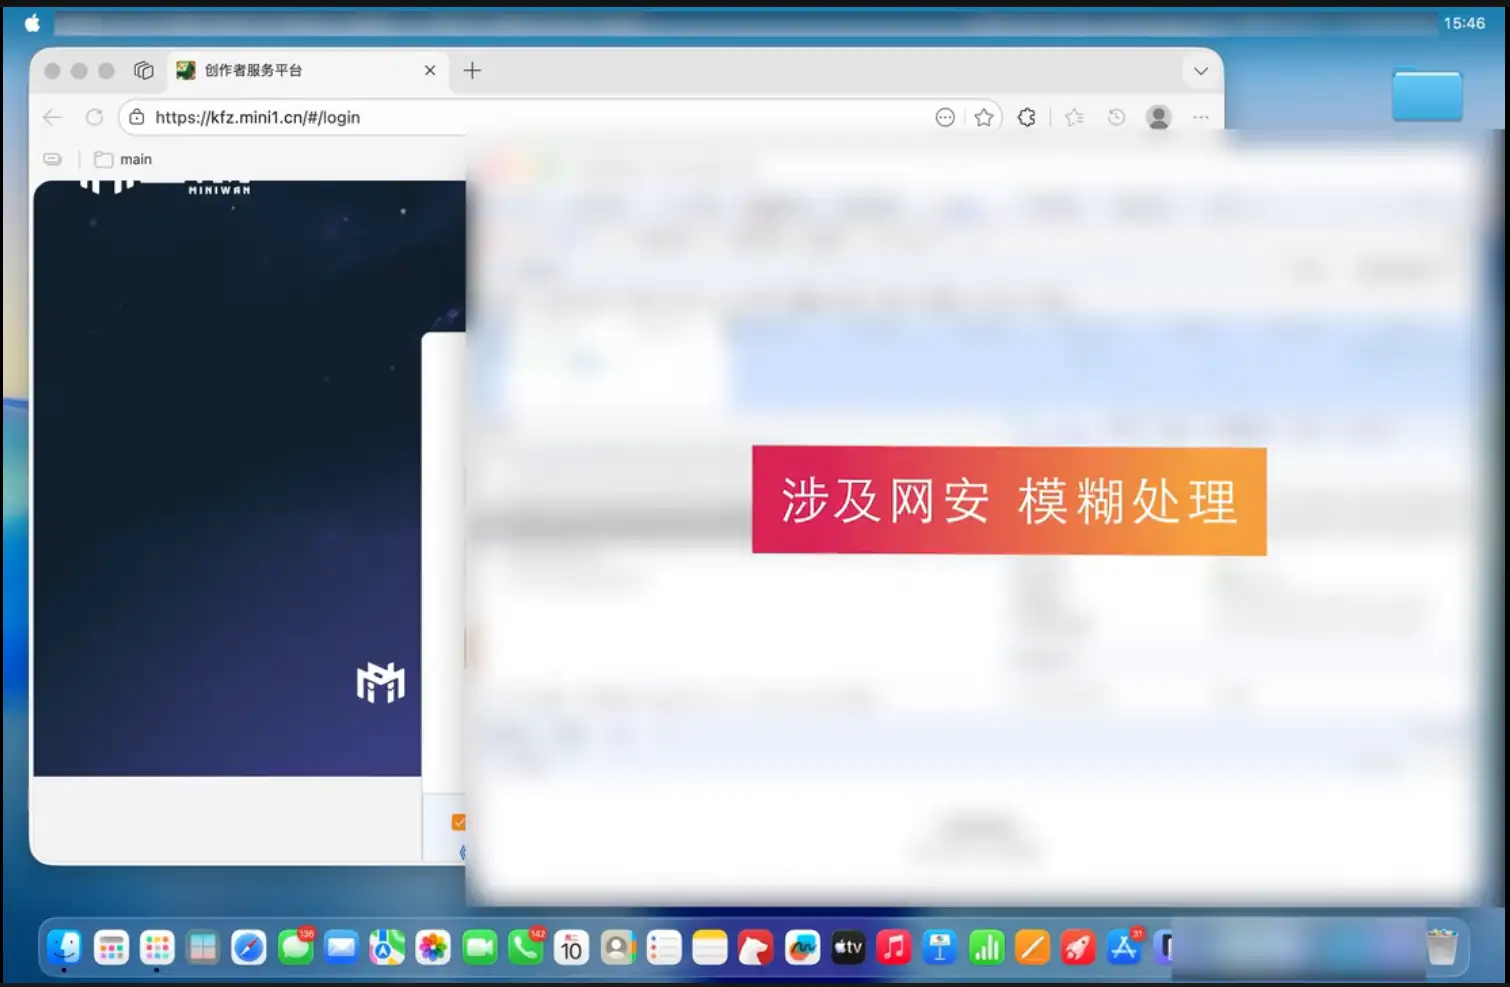1510x987 pixels.
Task: Go back using the back arrow
Action: click(x=53, y=117)
